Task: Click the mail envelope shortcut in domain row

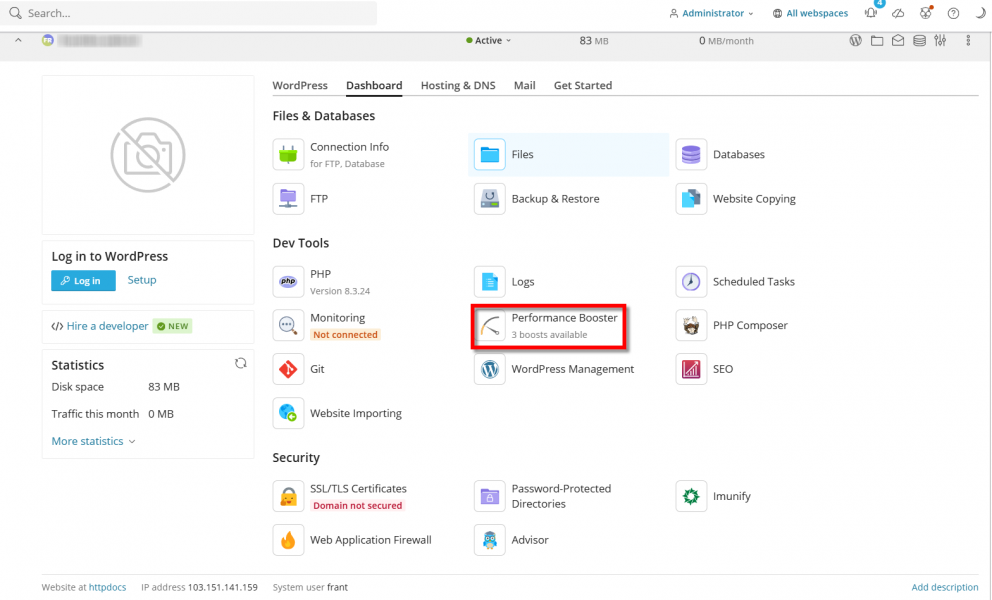Action: point(898,41)
